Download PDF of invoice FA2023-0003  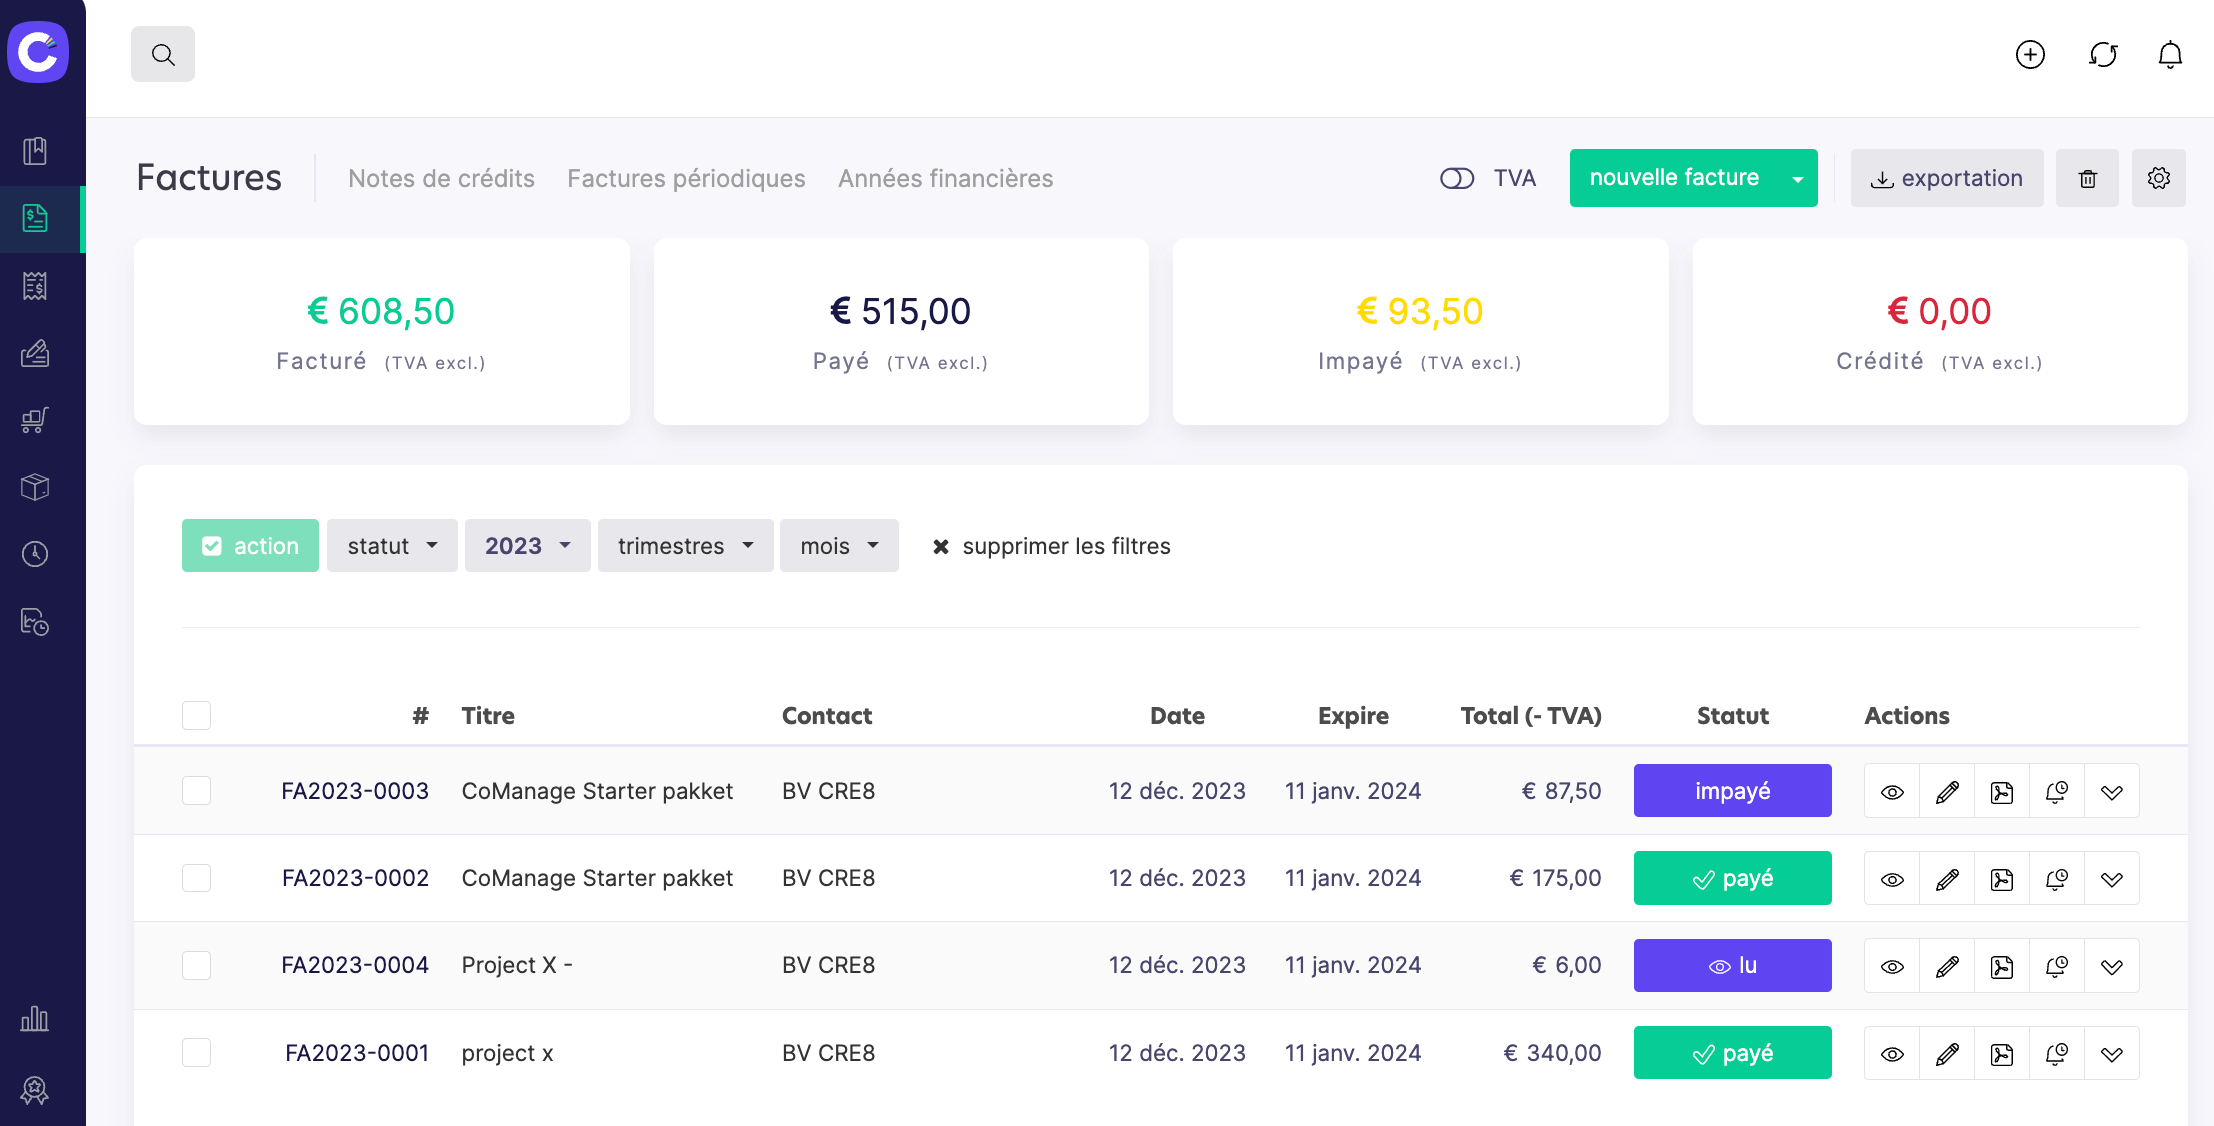(x=2002, y=792)
